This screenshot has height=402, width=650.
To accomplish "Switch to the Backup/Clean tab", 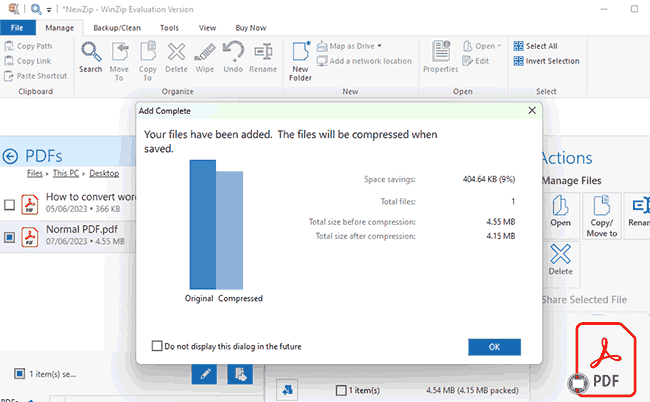I will [x=117, y=28].
